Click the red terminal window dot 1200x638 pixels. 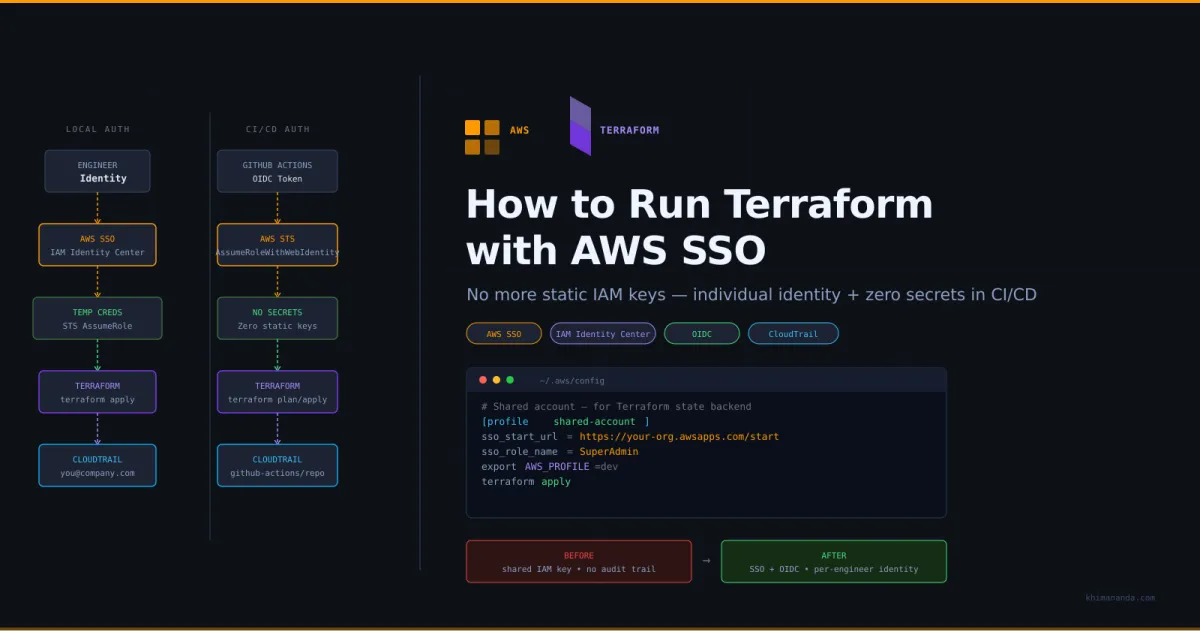(x=483, y=380)
